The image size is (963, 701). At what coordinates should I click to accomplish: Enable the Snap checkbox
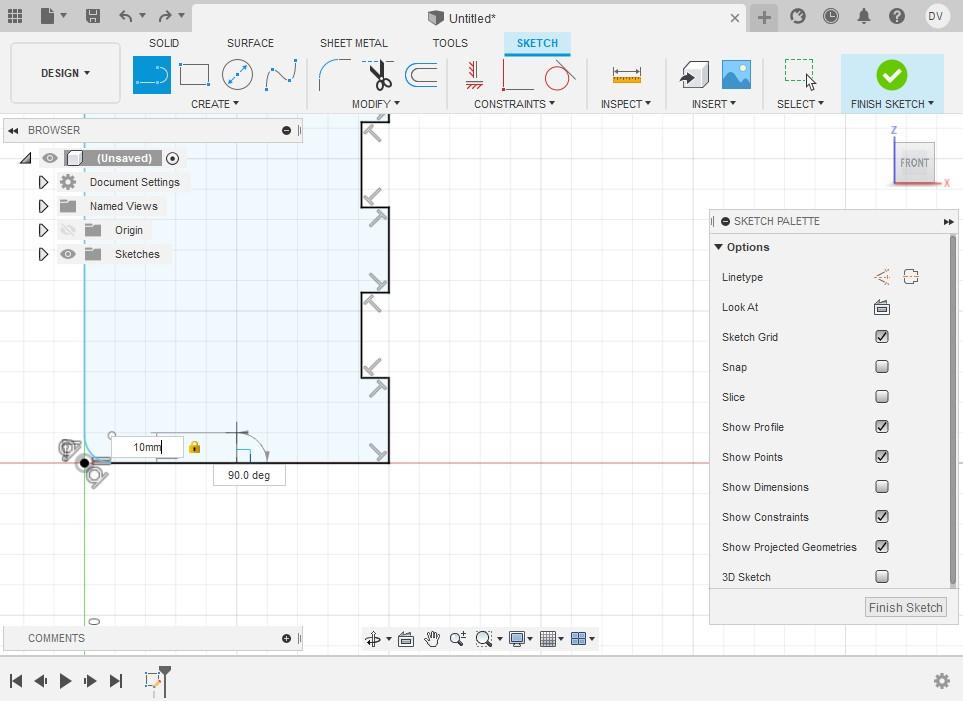[881, 367]
